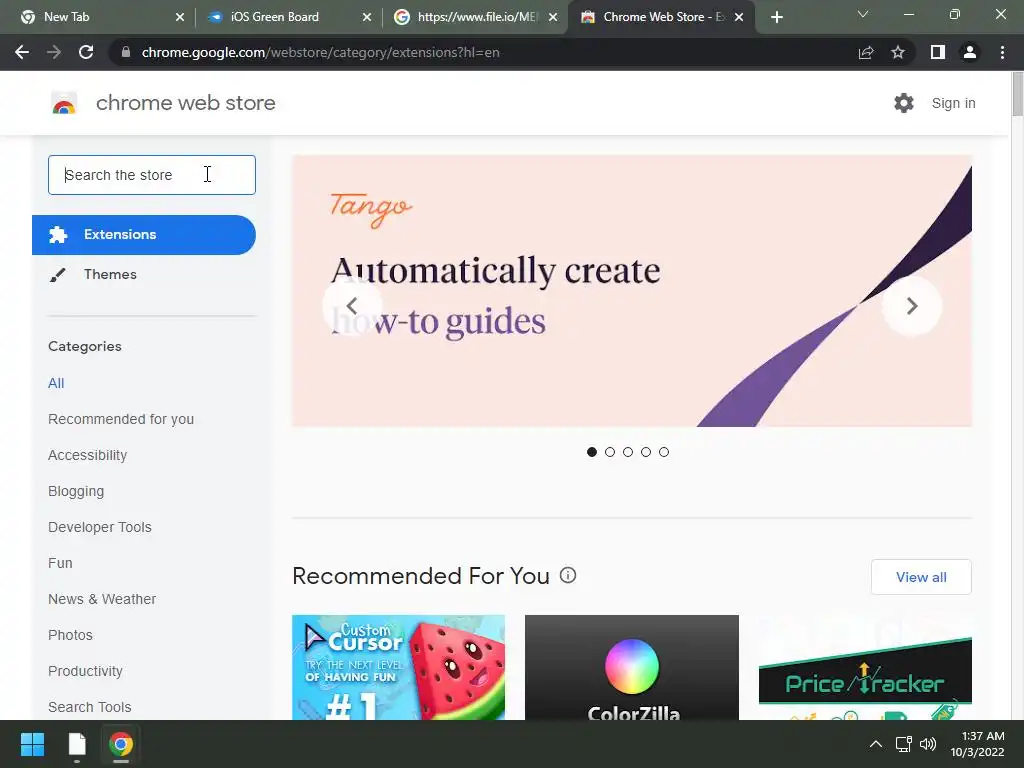Open the Custom Cursor extension card
This screenshot has width=1024, height=768.
click(398, 667)
